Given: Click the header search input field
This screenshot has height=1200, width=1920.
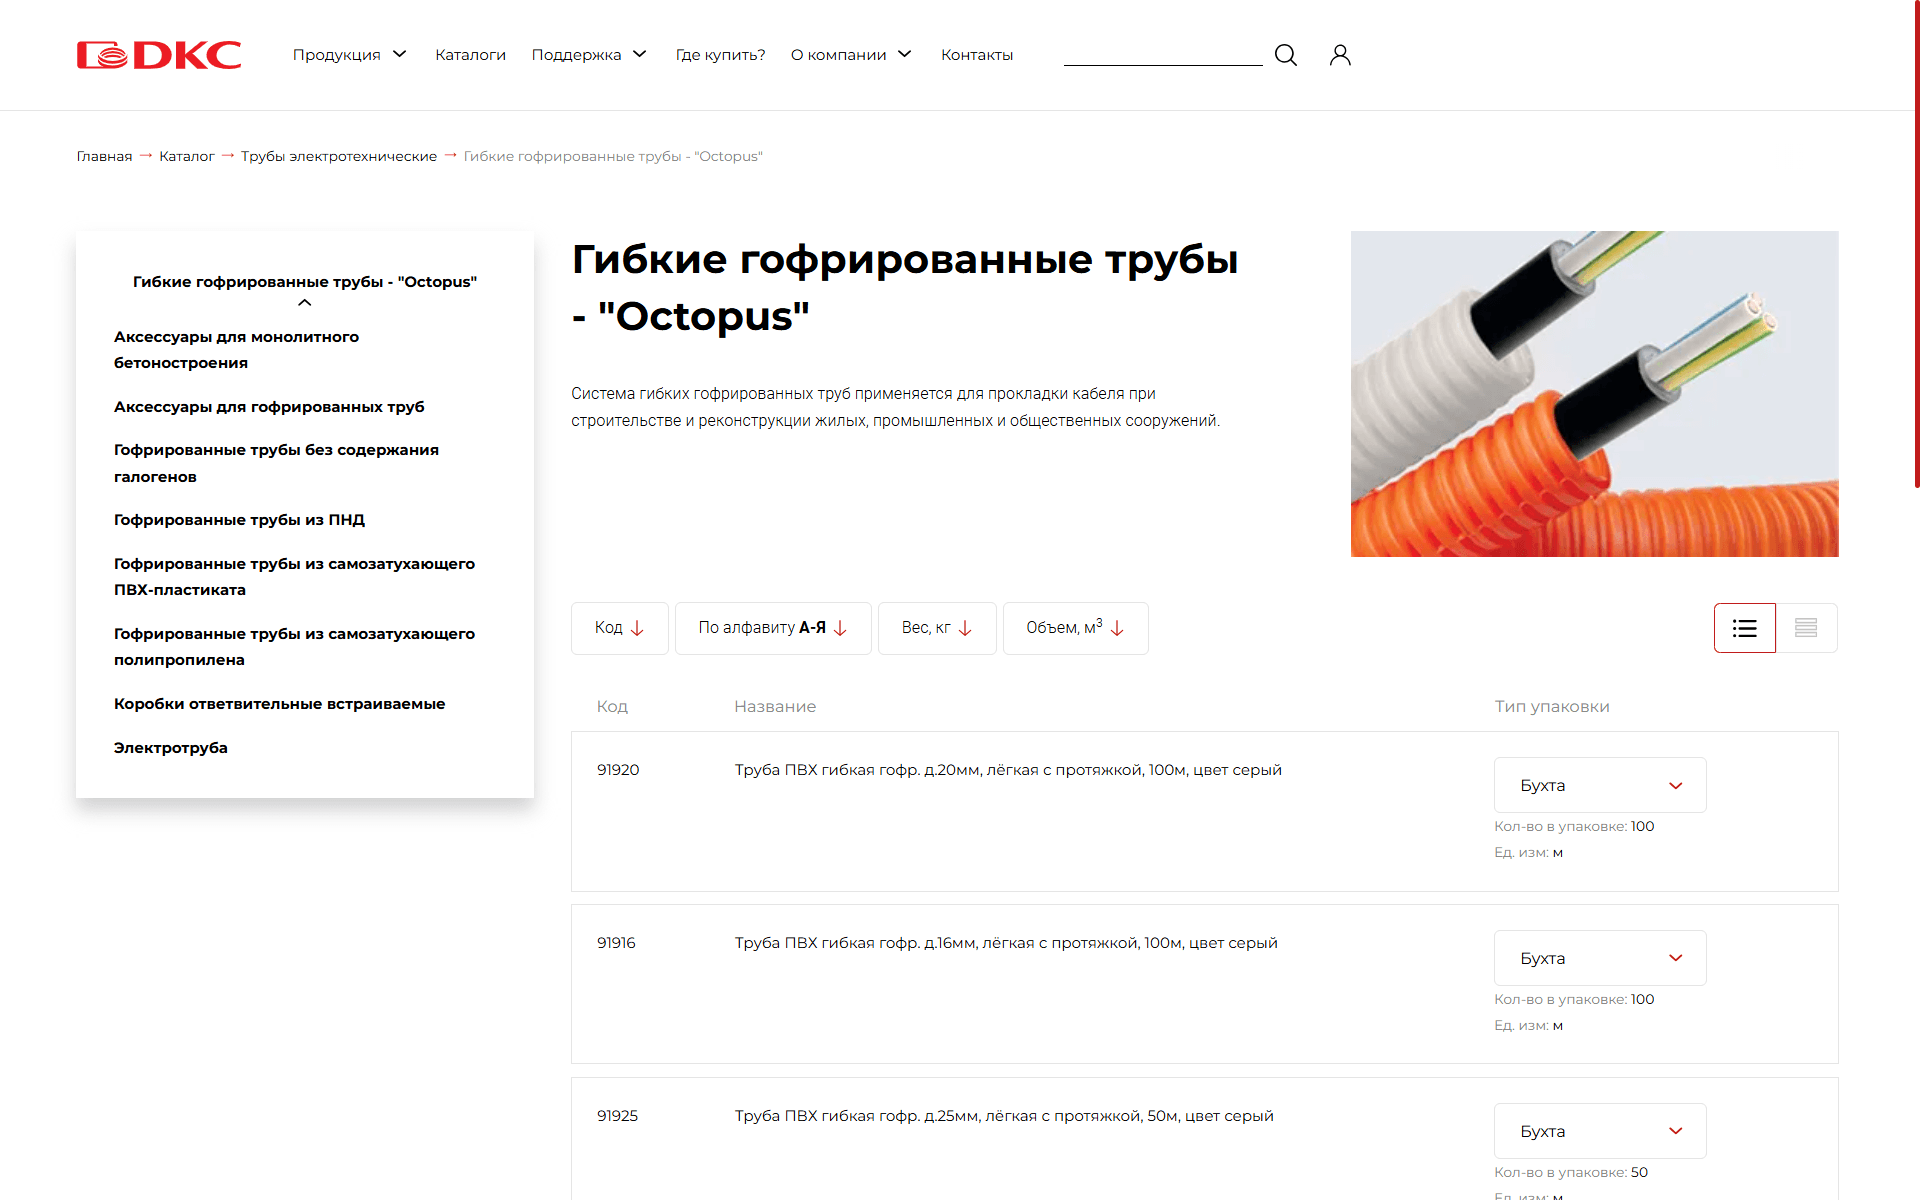Looking at the screenshot, I should (x=1163, y=54).
